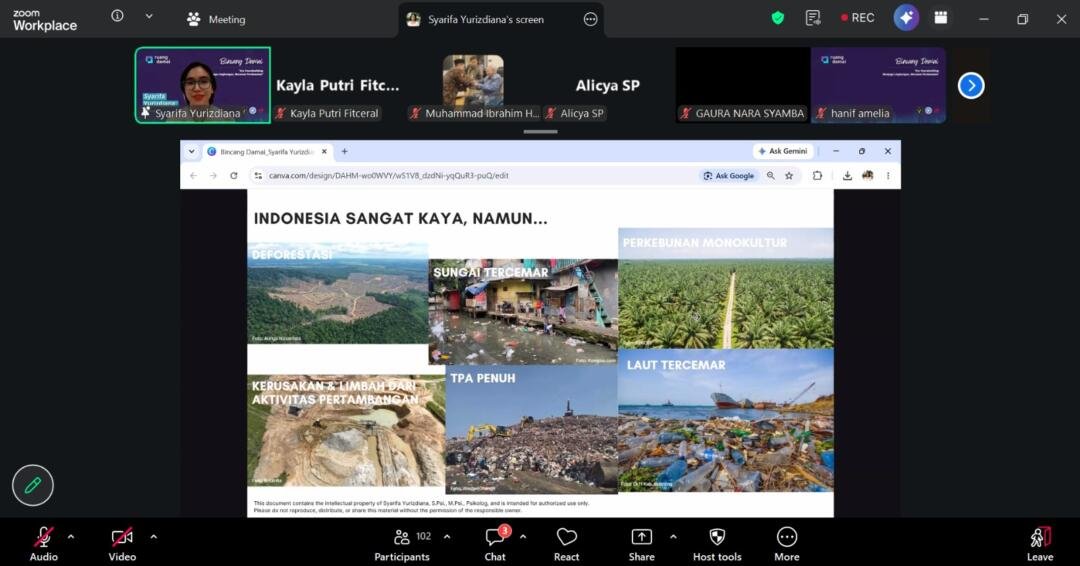
Task: Select Bincang Damai Canva browser tab
Action: click(265, 151)
